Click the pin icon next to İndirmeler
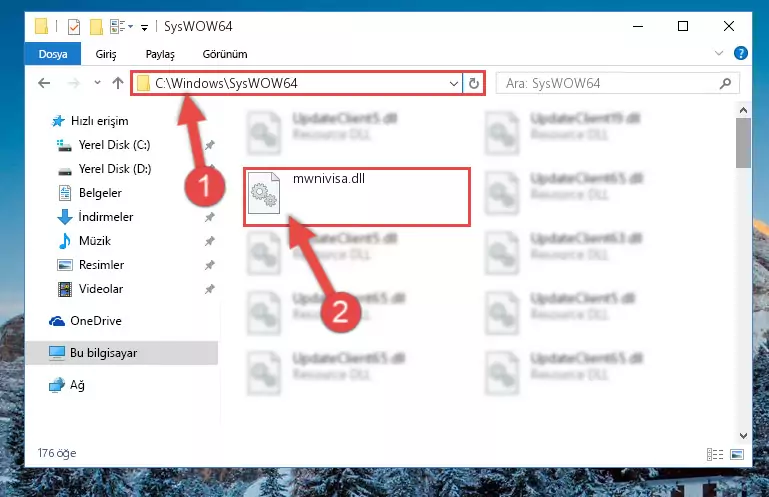 point(209,217)
